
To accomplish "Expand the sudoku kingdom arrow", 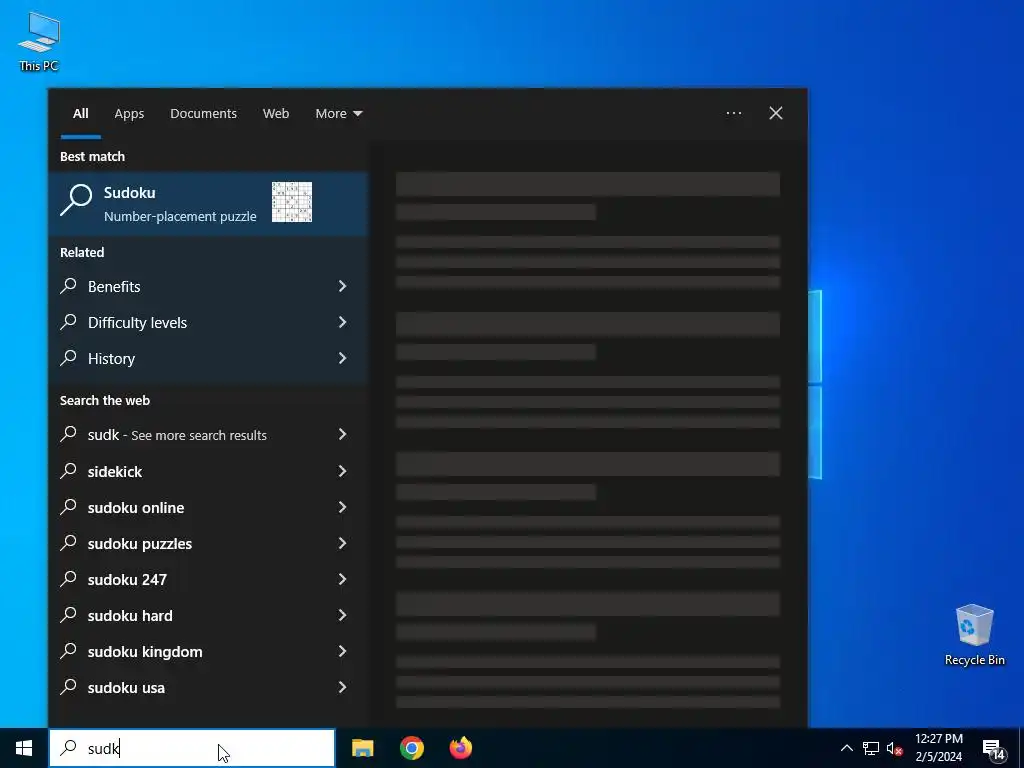I will point(342,651).
